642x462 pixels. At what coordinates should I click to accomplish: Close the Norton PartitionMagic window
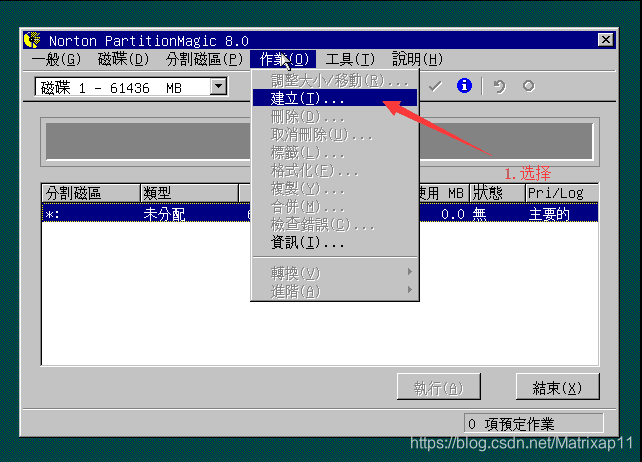[605, 40]
